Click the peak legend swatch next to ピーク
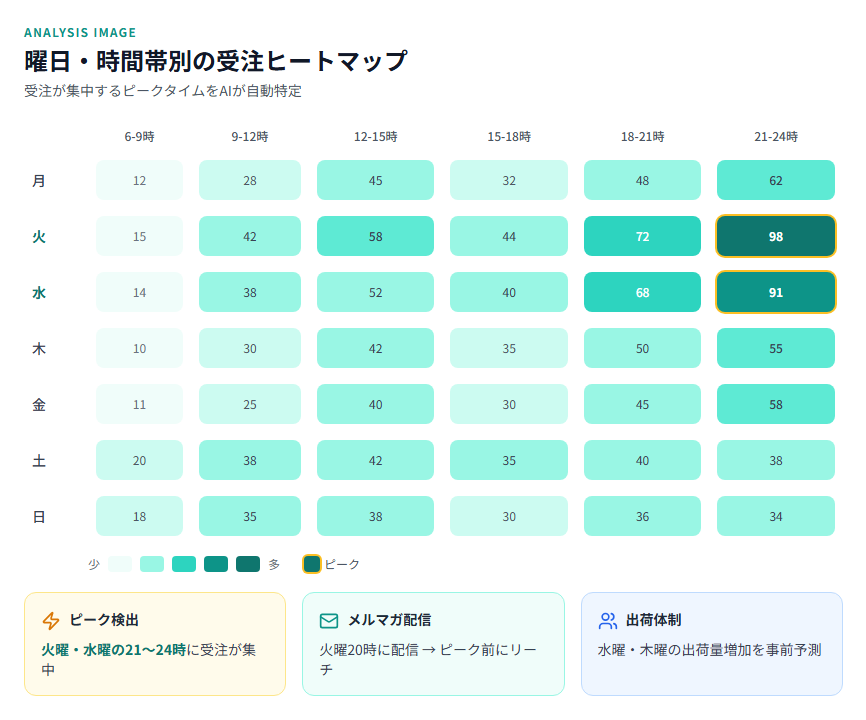The image size is (866, 720). click(311, 564)
